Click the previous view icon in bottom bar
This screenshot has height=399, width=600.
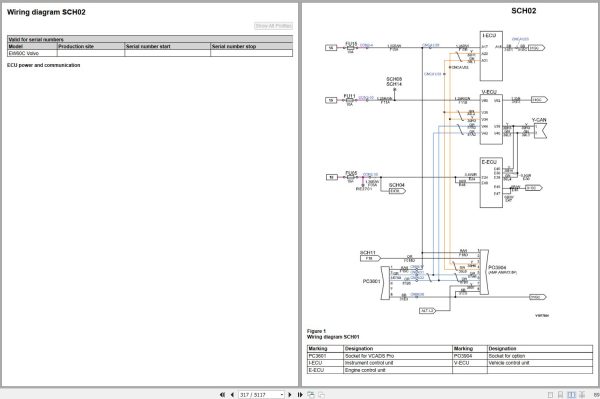[x=311, y=394]
